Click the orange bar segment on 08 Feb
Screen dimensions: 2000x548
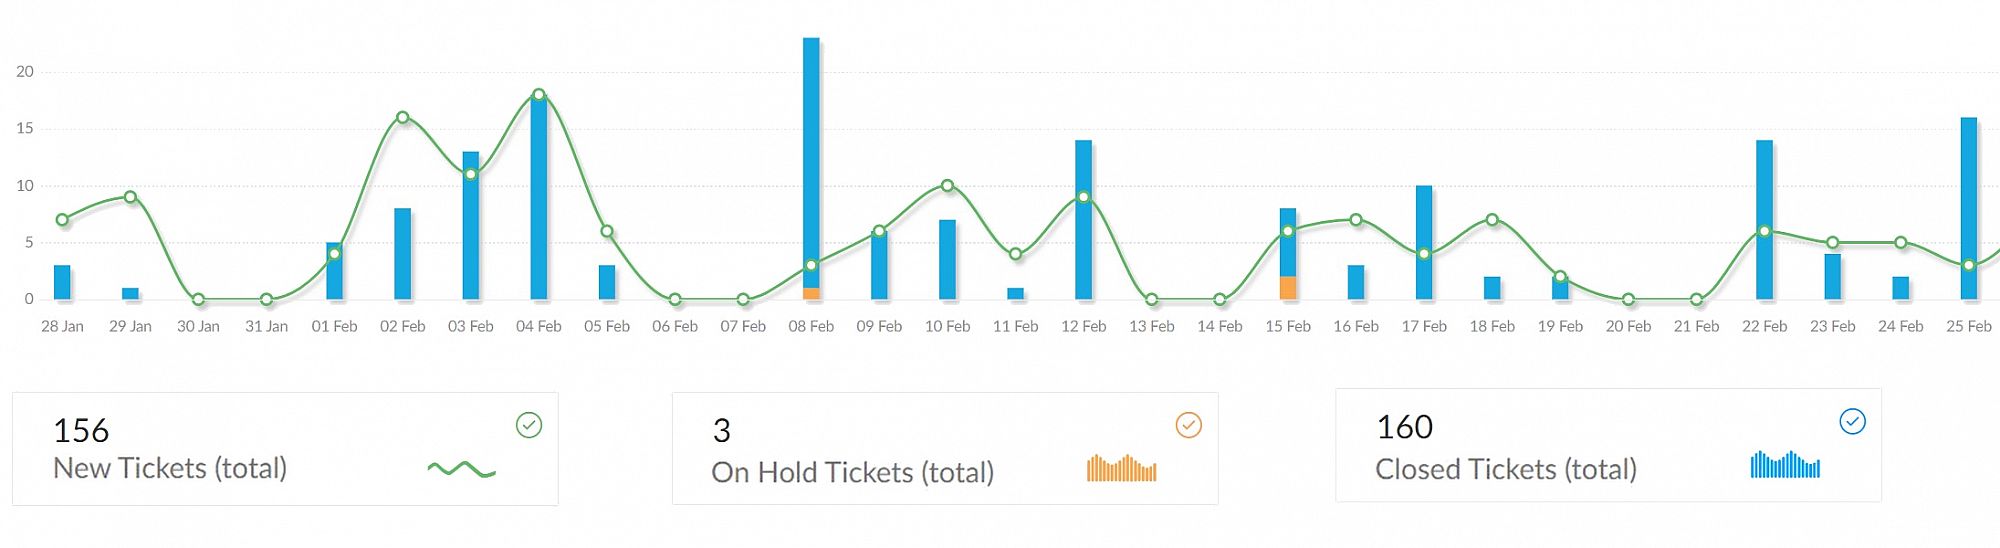(x=811, y=294)
